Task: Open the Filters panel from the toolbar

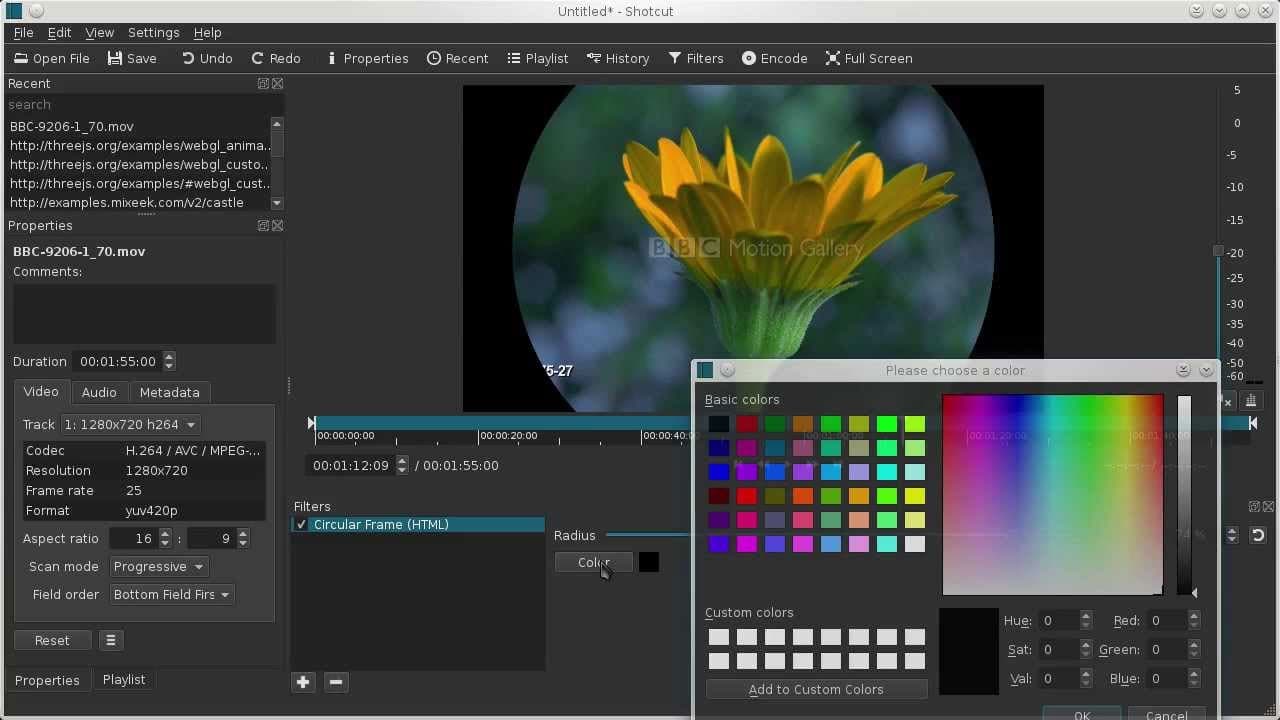Action: point(696,58)
